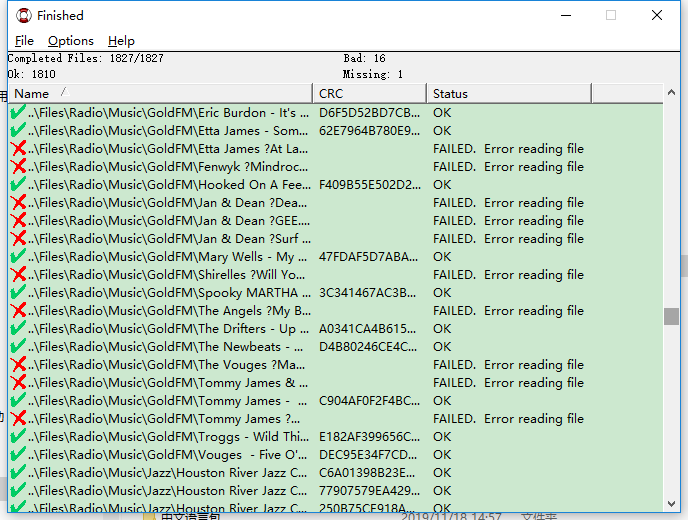Click the app icon in the title bar
This screenshot has height=520, width=688.
[x=20, y=16]
